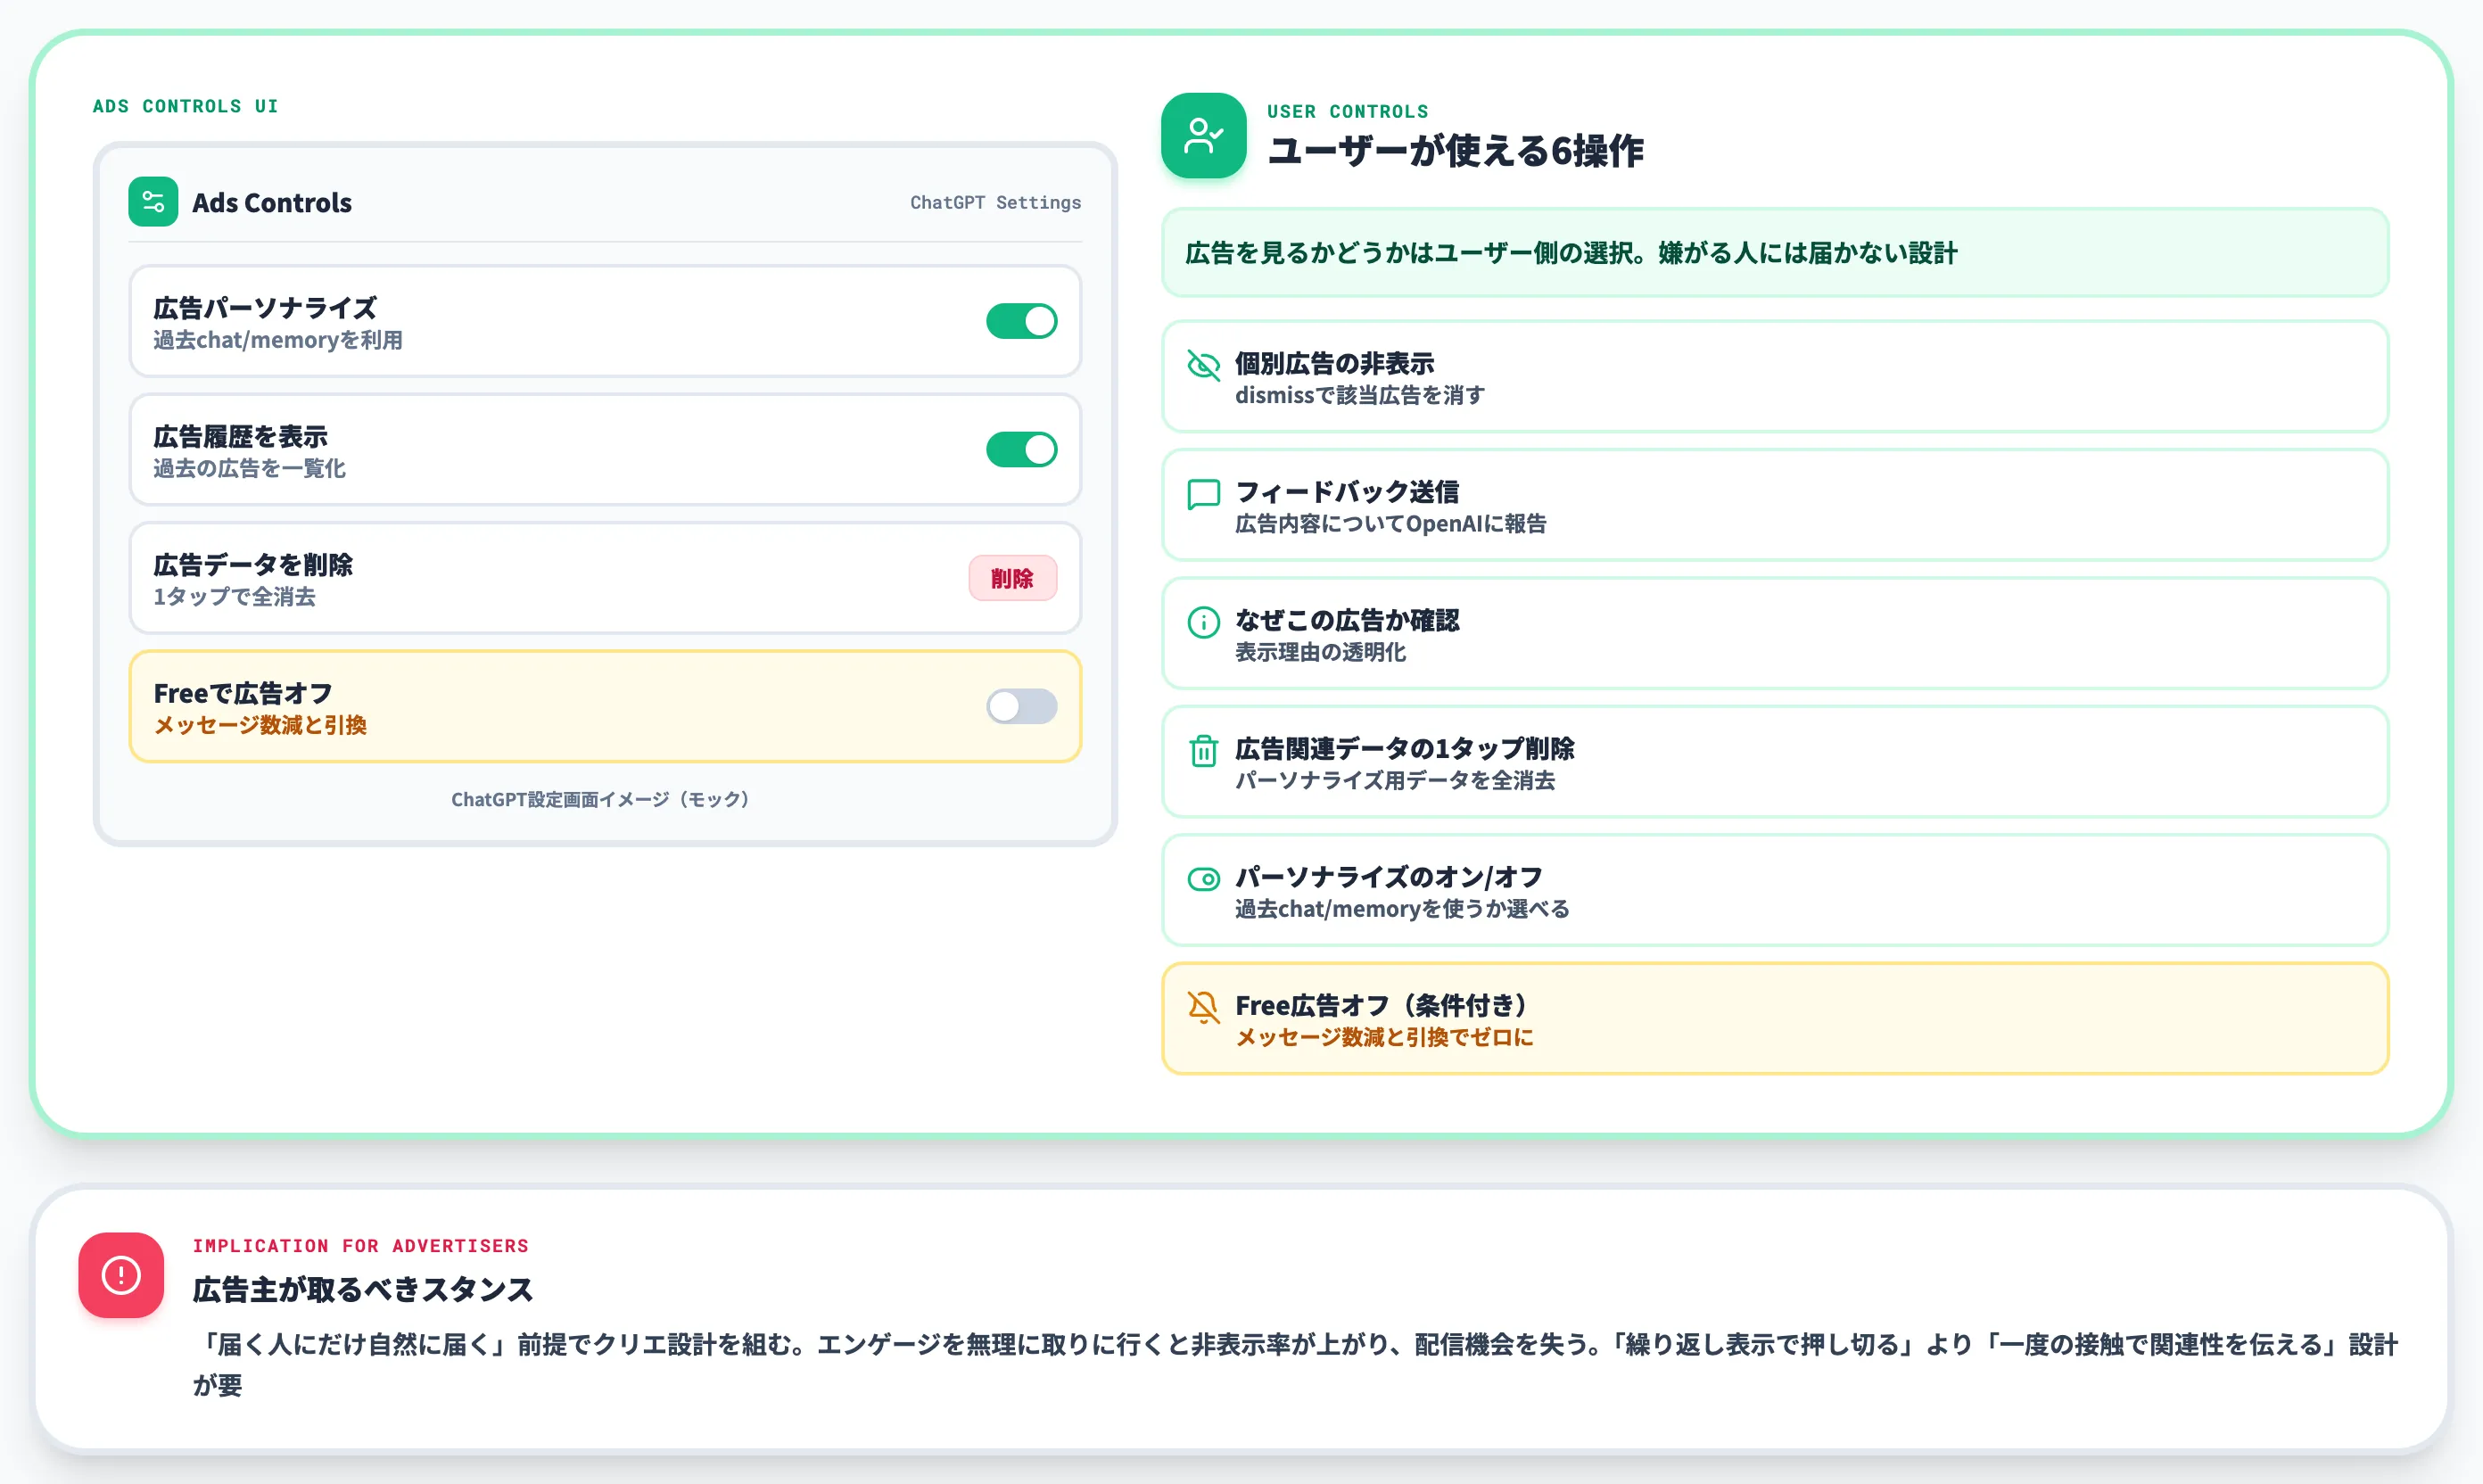Click the Freeで広告オフ row title
This screenshot has width=2483, height=1484.
[x=243, y=693]
